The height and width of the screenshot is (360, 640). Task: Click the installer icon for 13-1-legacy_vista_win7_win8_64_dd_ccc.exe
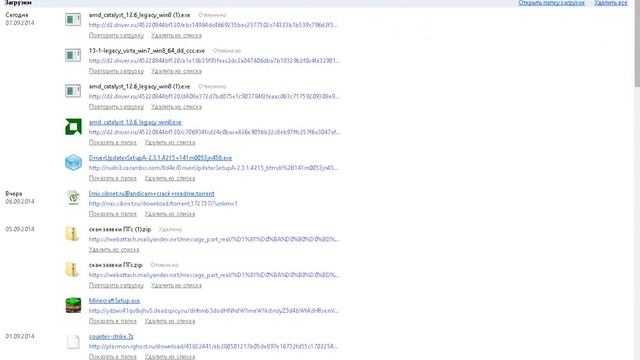point(73,55)
